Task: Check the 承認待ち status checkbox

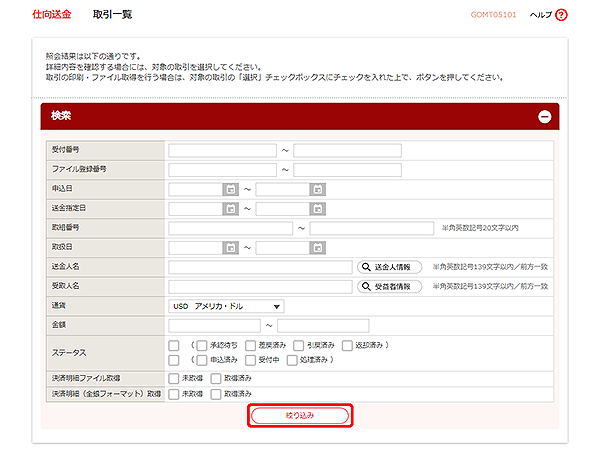Action: [x=202, y=346]
